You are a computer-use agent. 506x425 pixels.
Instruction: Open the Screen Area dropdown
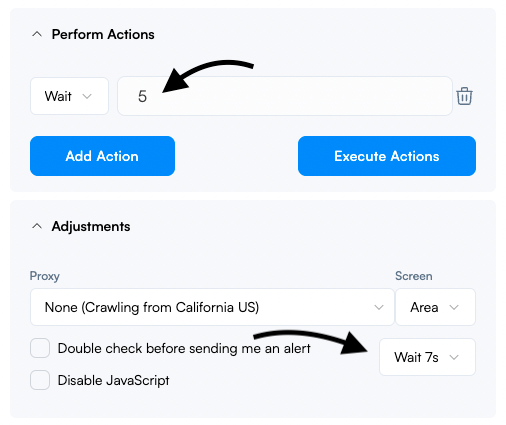pyautogui.click(x=435, y=307)
